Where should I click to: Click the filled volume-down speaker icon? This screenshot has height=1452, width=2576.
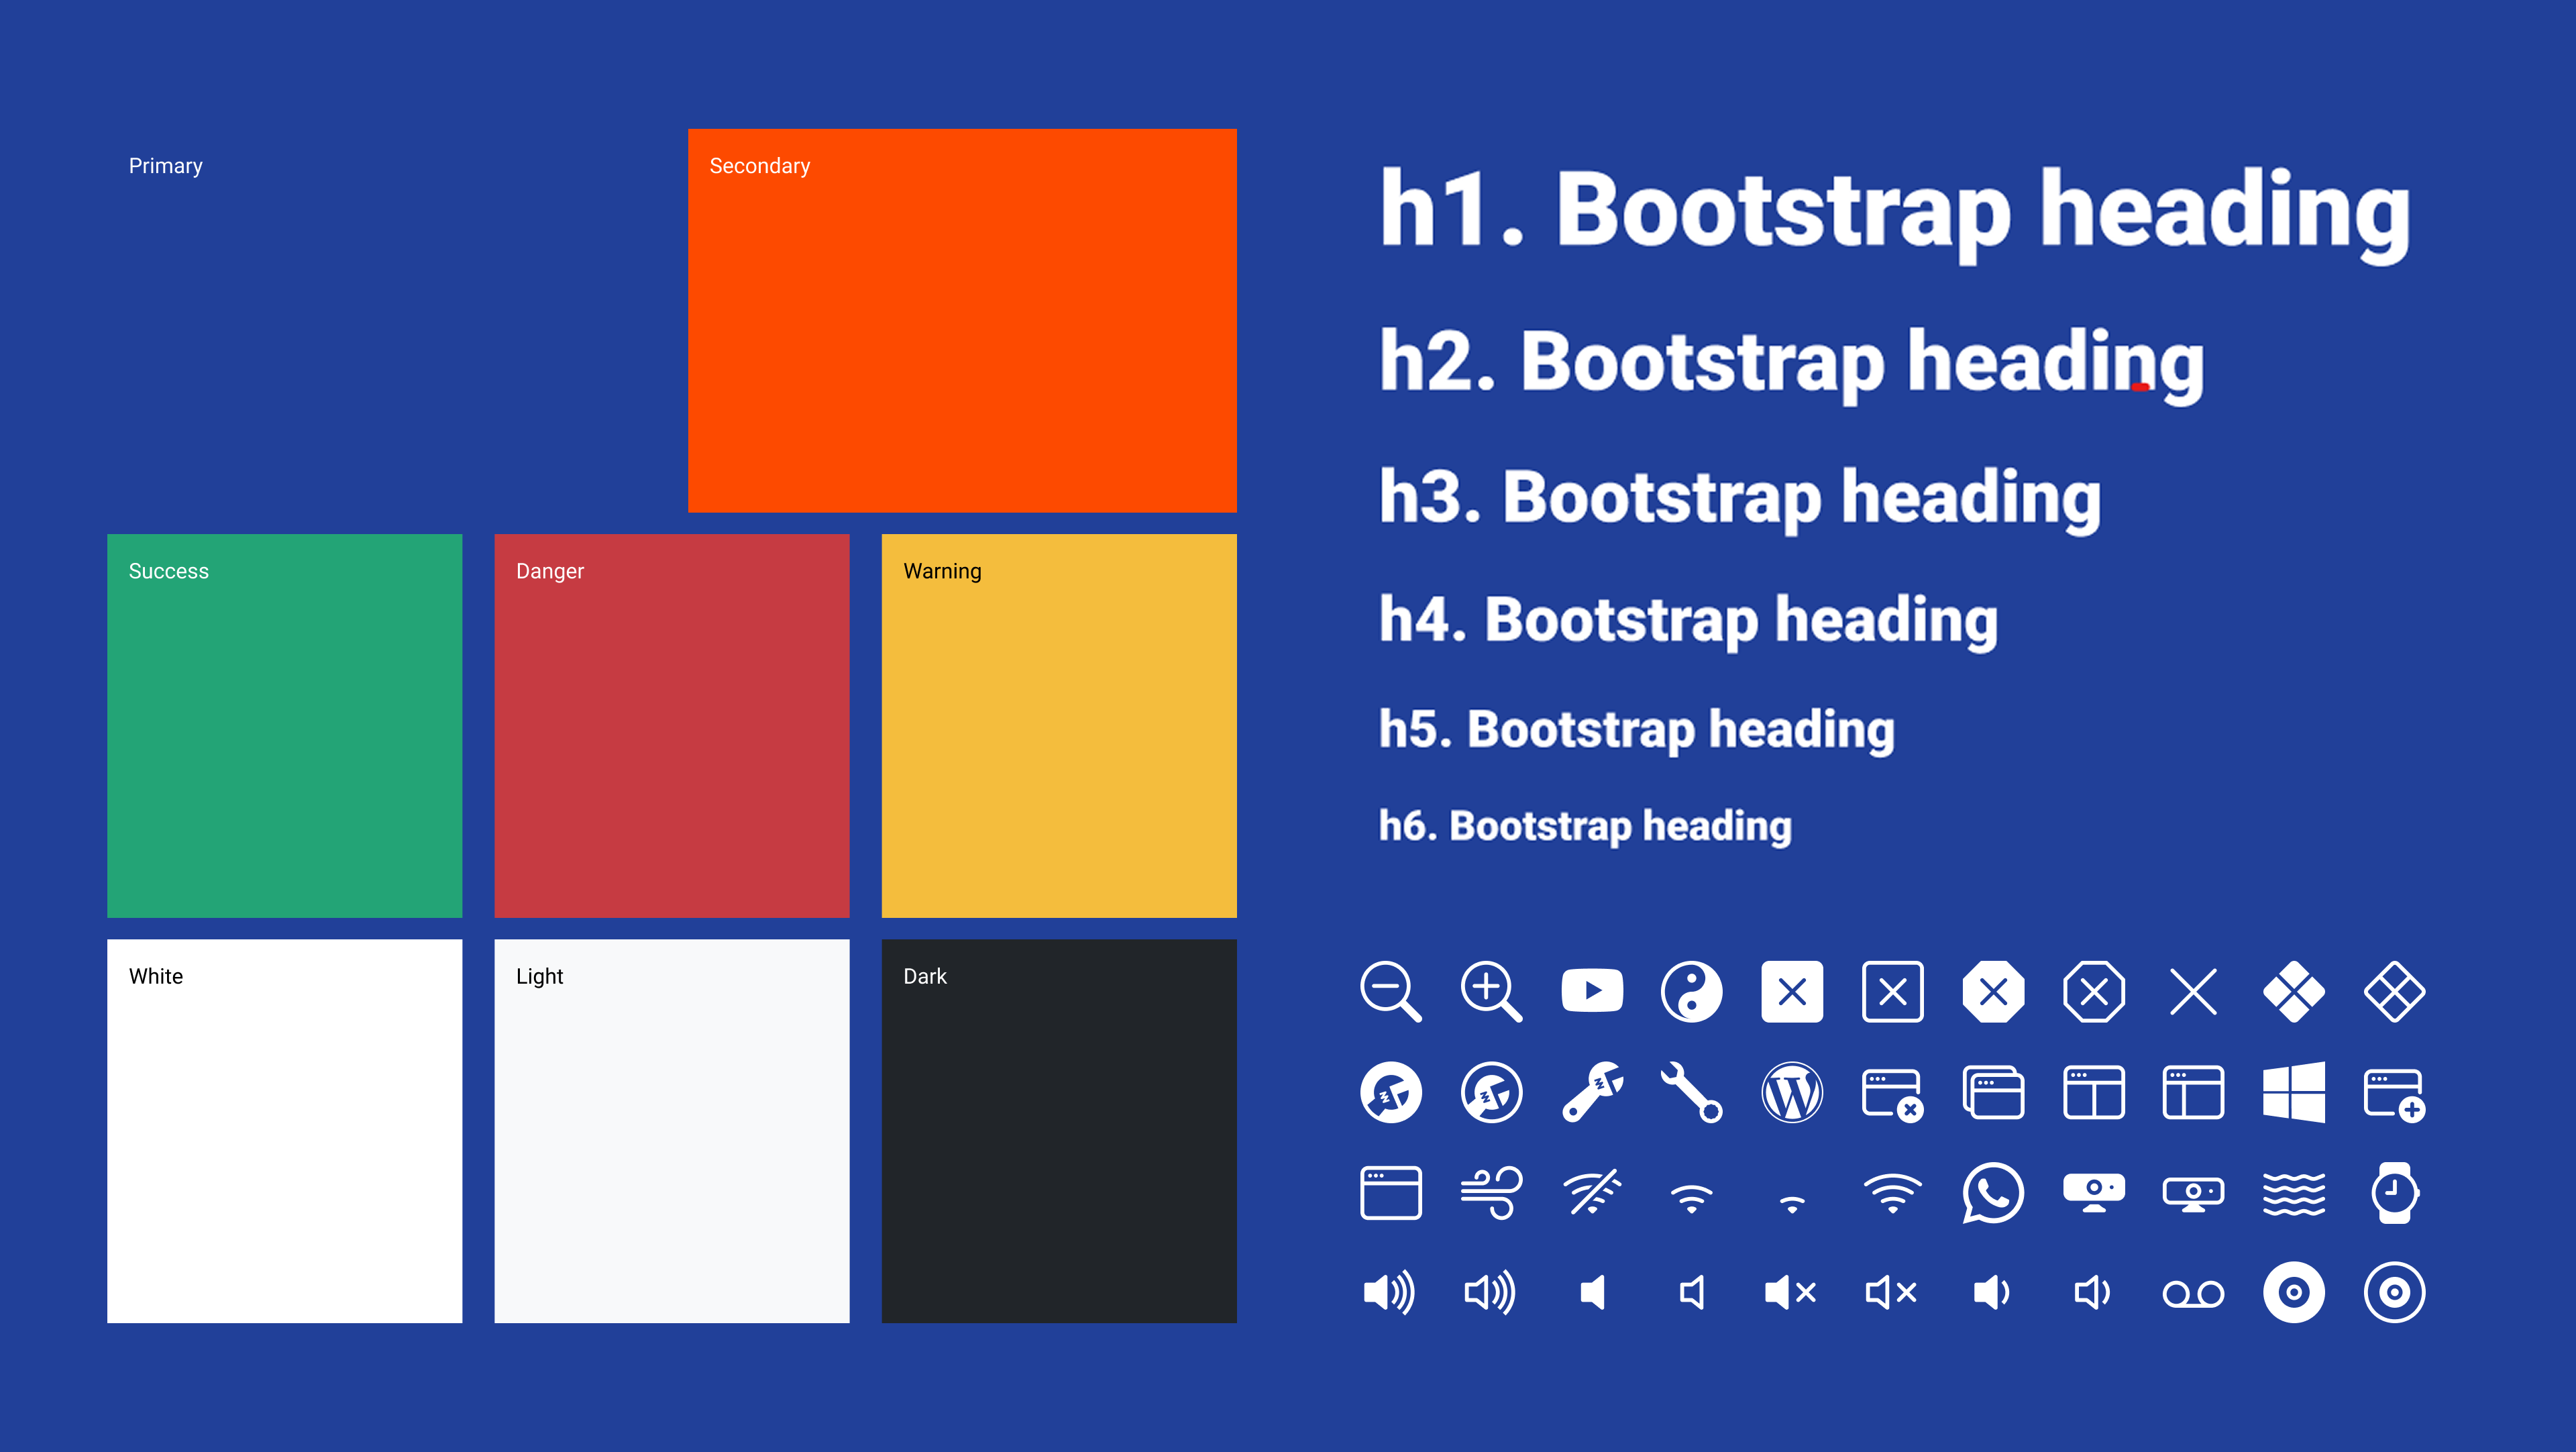(x=1992, y=1293)
